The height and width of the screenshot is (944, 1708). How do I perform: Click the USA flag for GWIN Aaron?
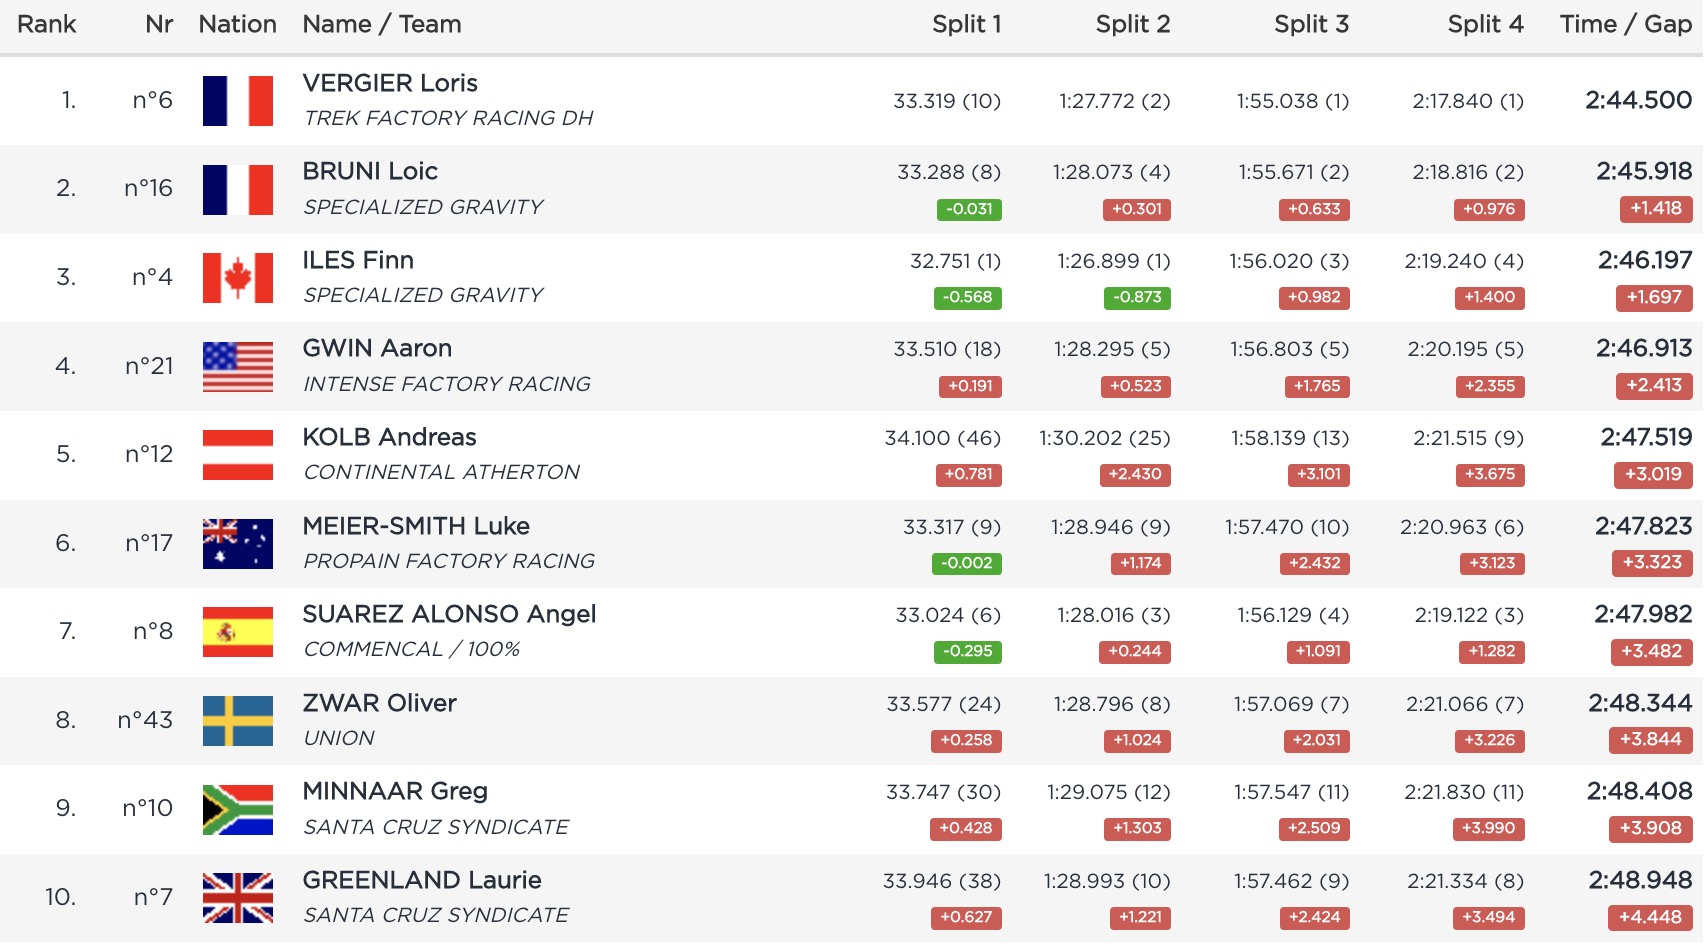coord(237,367)
